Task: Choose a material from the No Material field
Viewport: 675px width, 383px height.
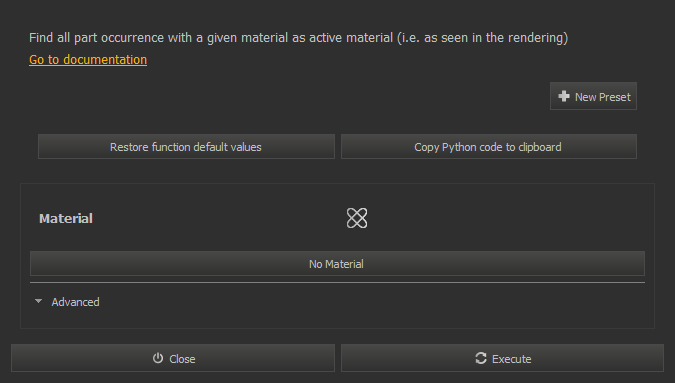Action: (337, 263)
